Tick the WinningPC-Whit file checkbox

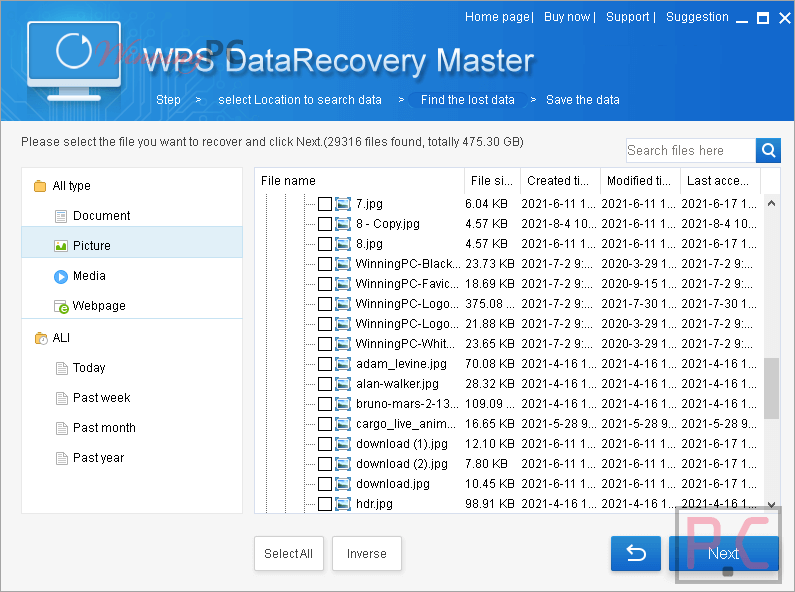tap(325, 344)
